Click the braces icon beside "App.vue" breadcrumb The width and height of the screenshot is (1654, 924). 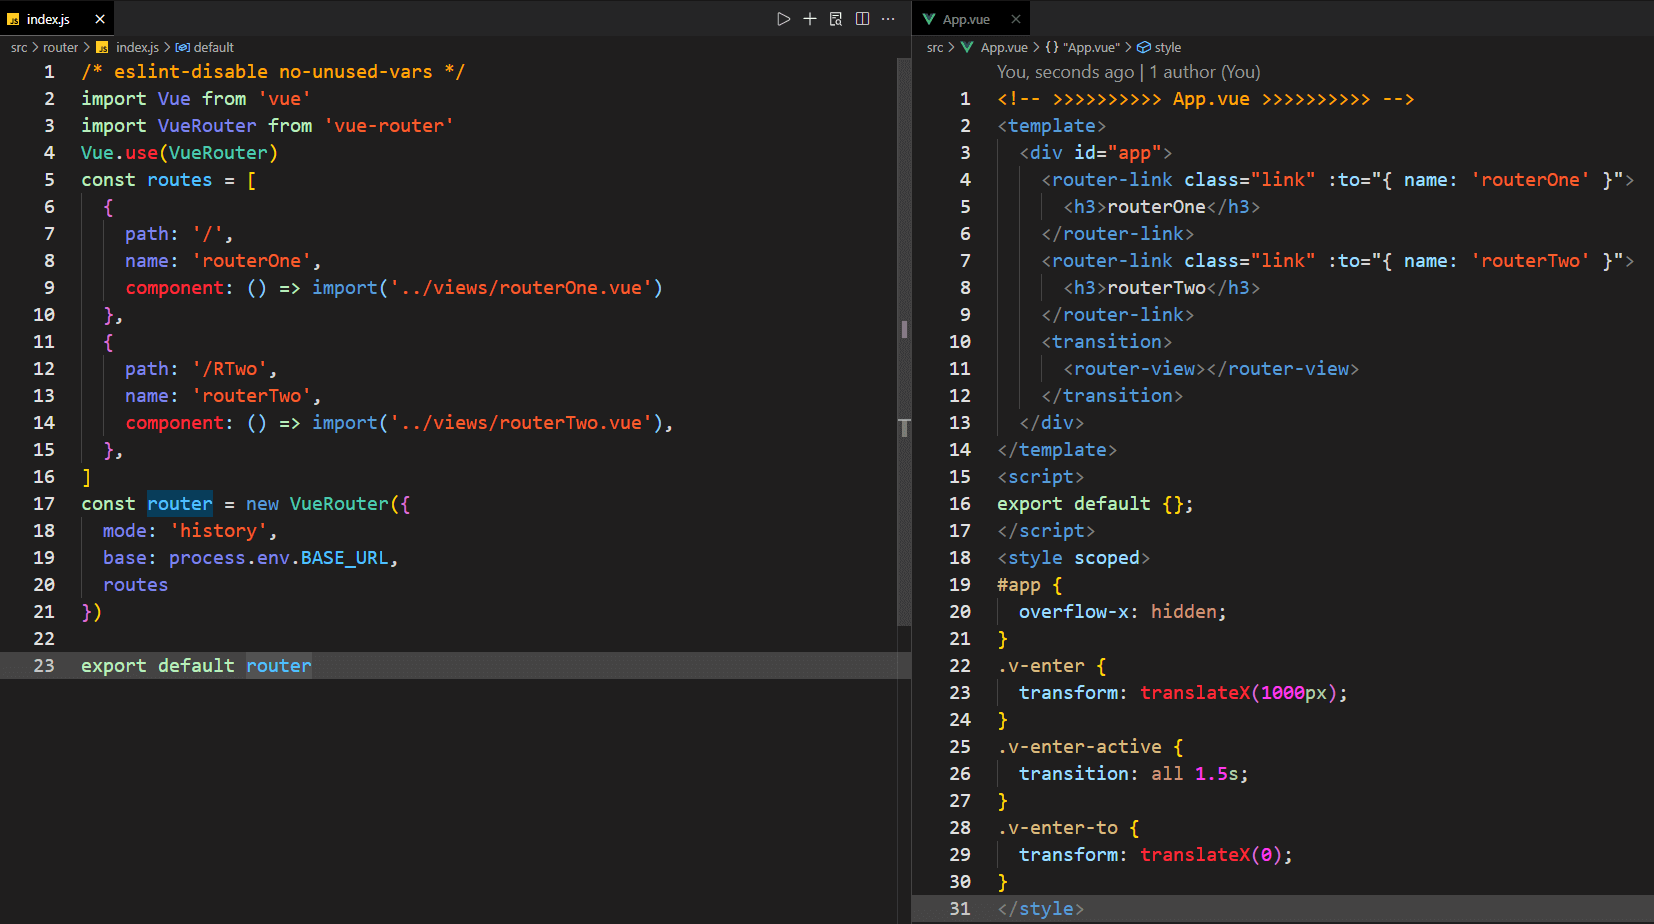click(1052, 47)
